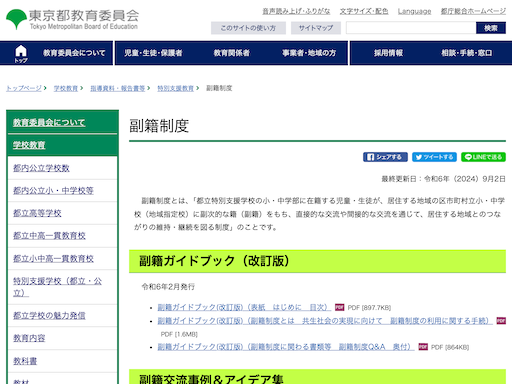Open 採用情報 menu item
Image resolution: width=512 pixels, height=384 pixels.
pos(389,53)
